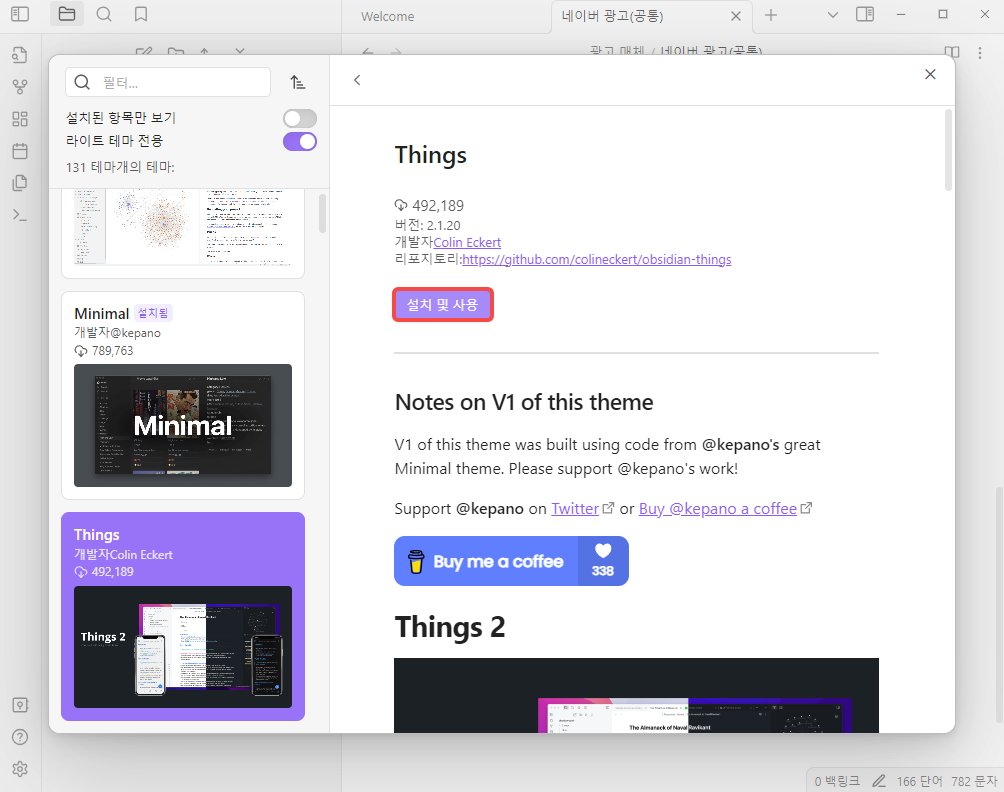Image resolution: width=1004 pixels, height=792 pixels.
Task: Open Colin Eckert developer link
Action: 467,243
